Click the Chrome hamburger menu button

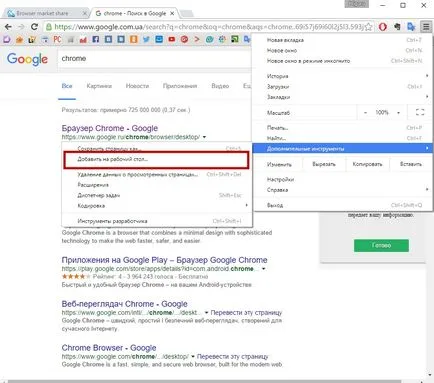click(x=426, y=27)
